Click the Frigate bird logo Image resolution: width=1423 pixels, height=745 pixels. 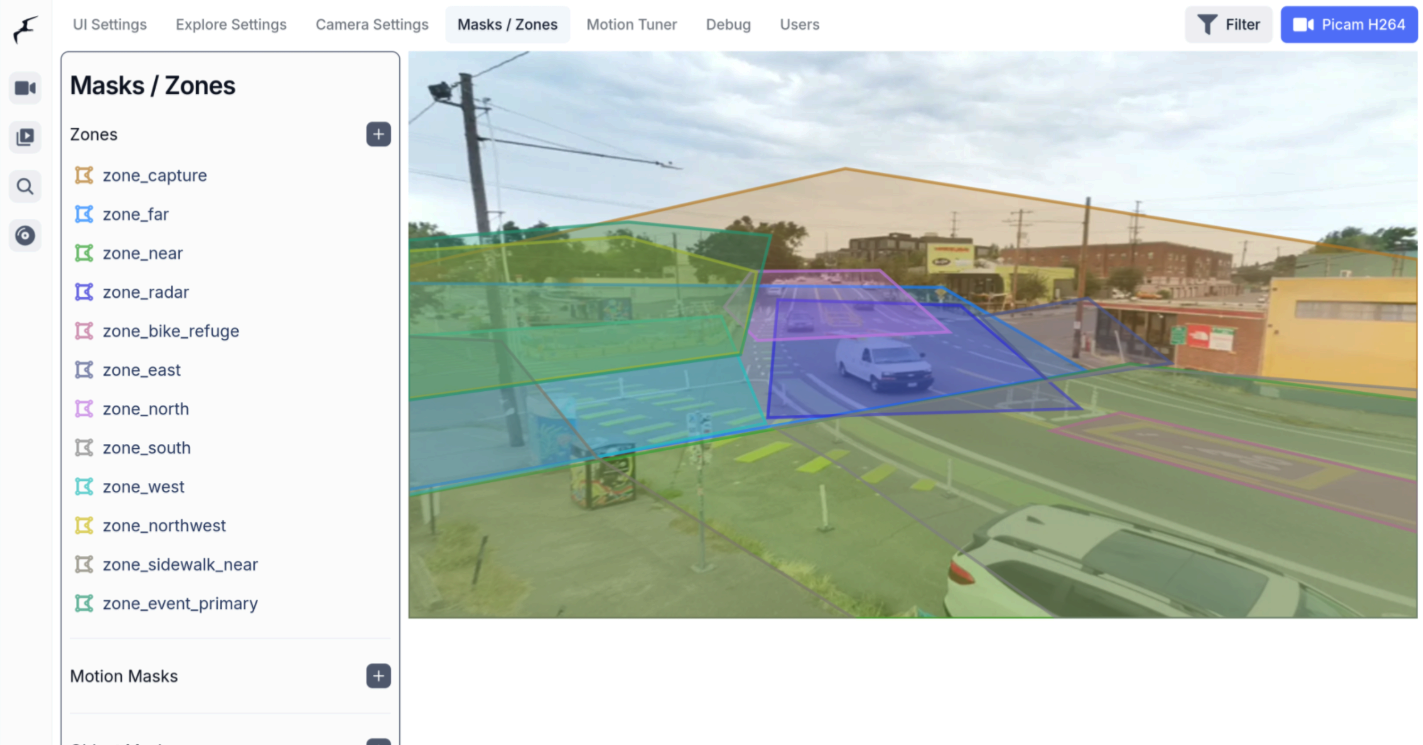26,30
